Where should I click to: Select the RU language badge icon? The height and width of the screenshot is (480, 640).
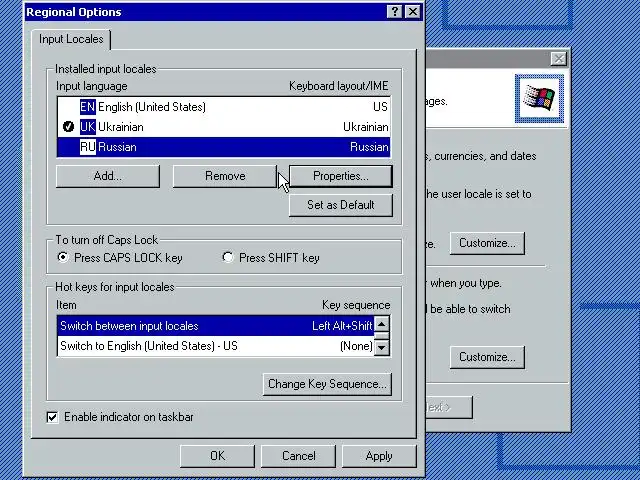[88, 147]
